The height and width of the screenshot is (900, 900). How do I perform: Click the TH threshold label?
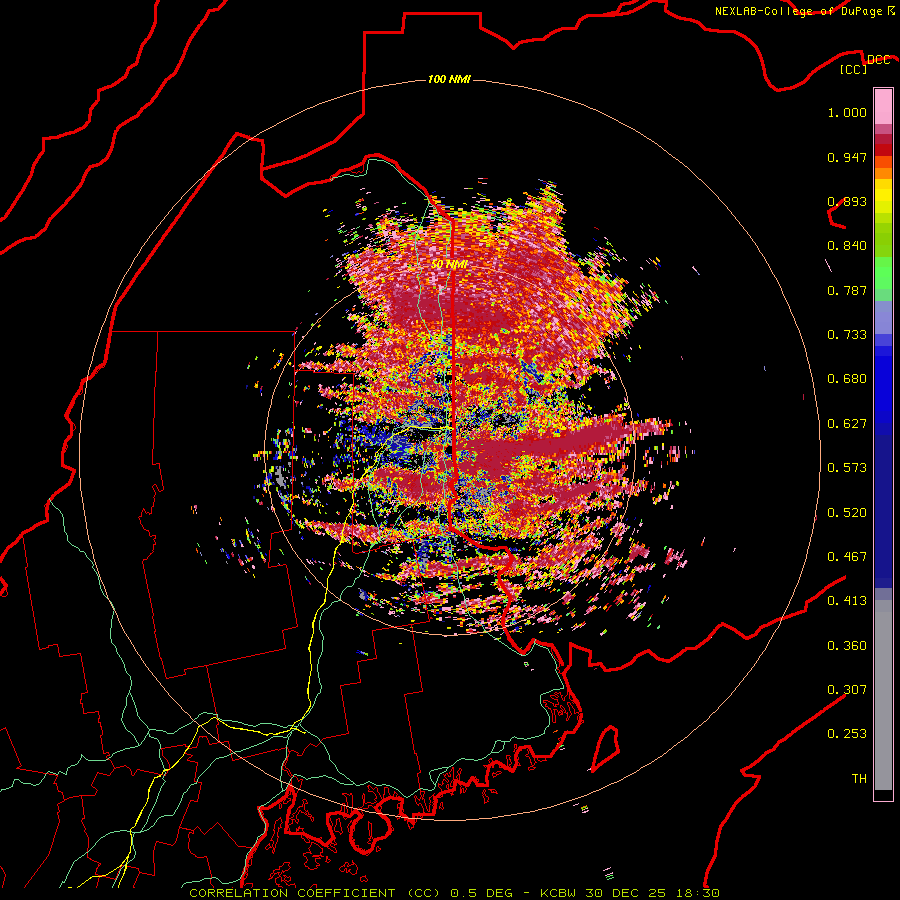[859, 779]
